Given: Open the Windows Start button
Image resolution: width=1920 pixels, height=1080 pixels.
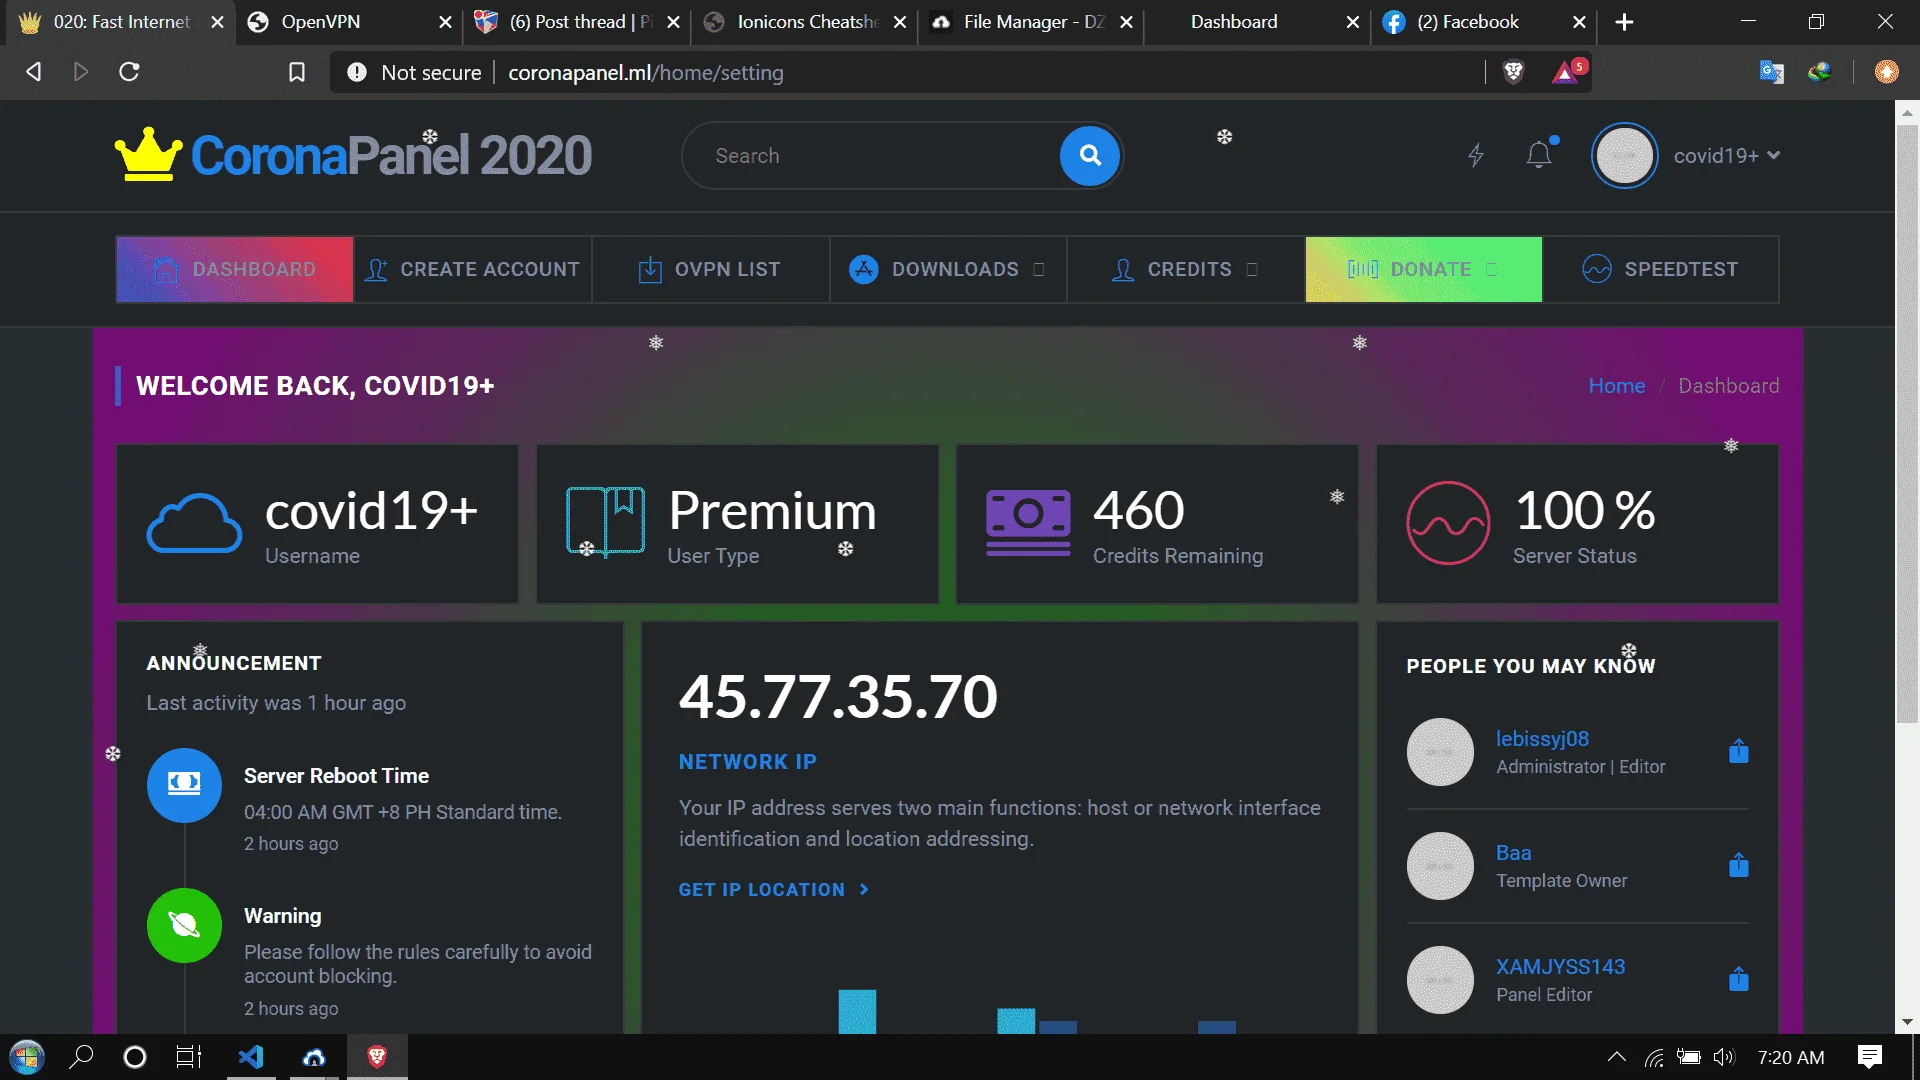Looking at the screenshot, I should [x=27, y=1057].
